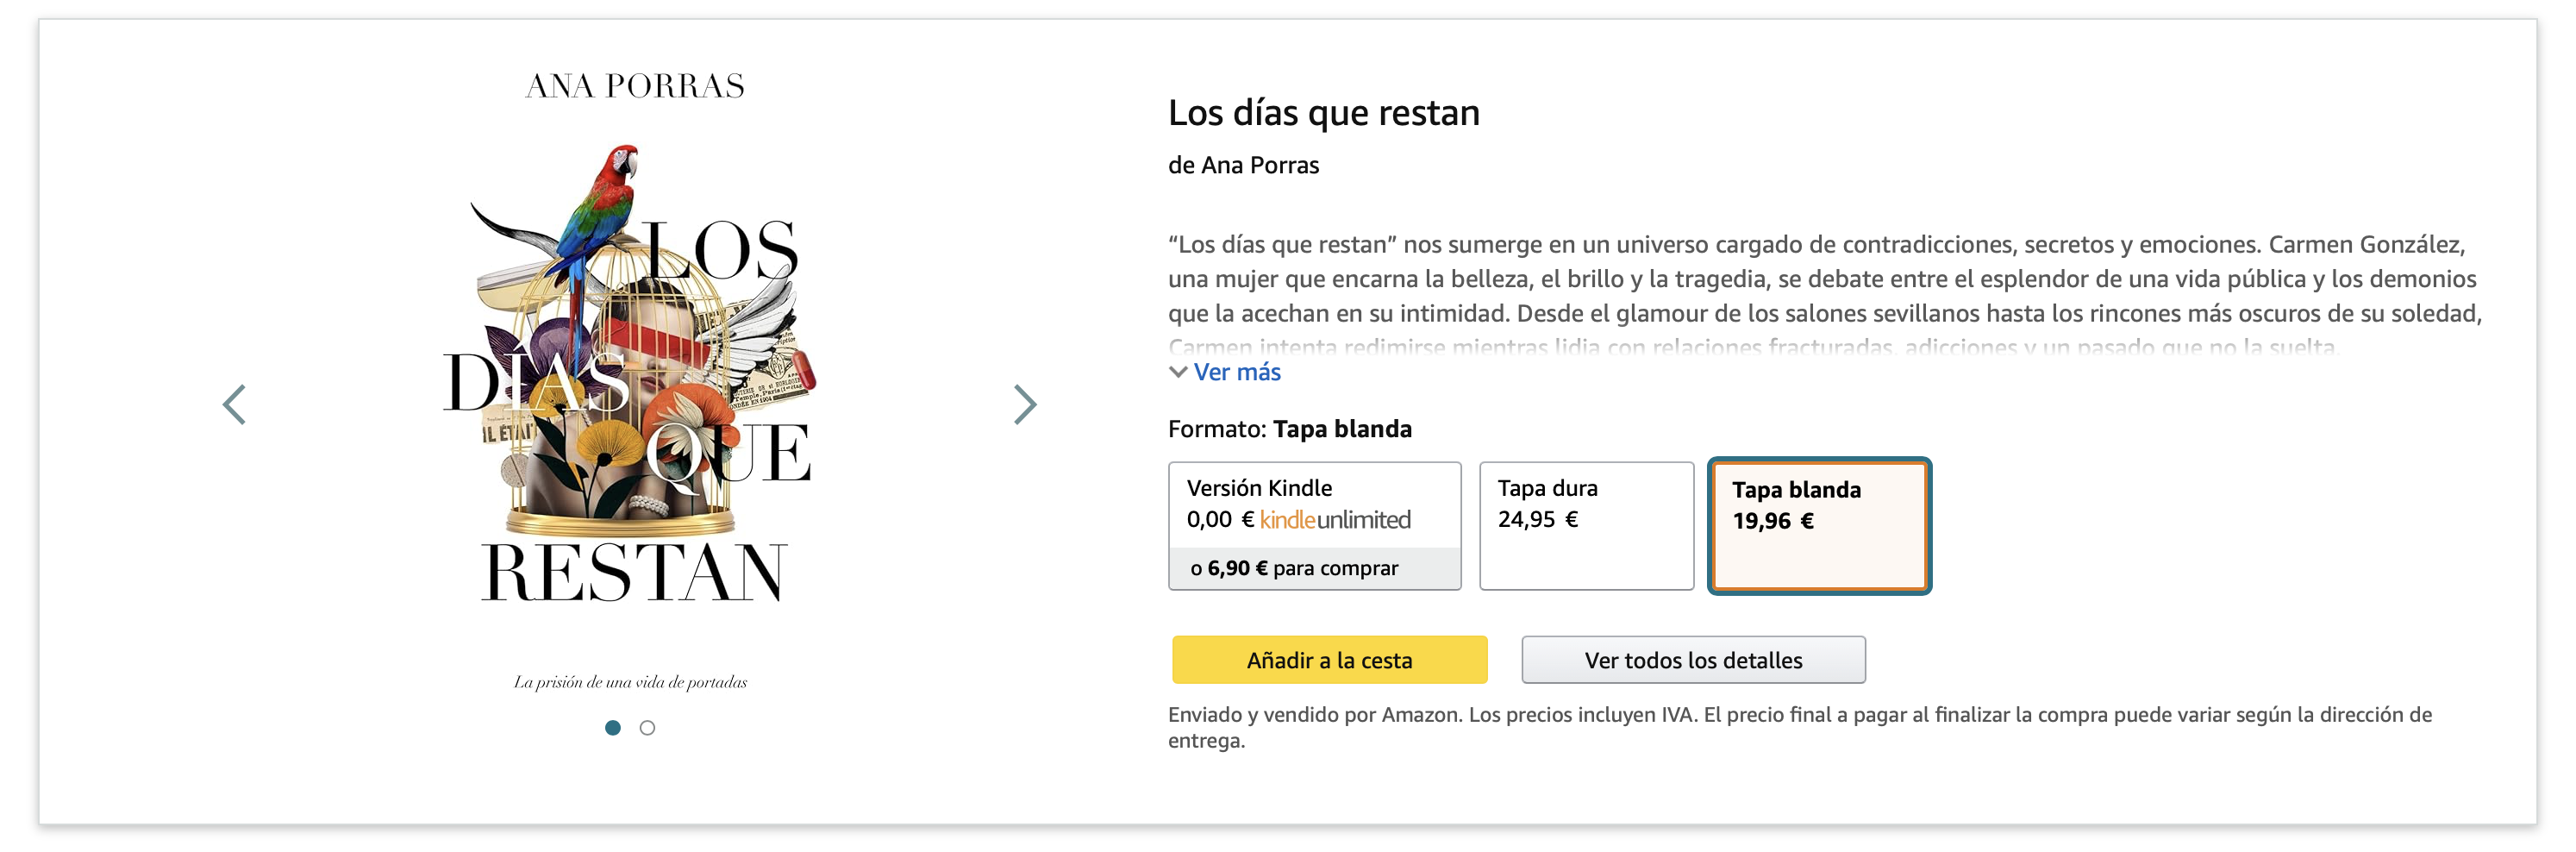Switch to the second carousel dot
2576x852 pixels.
pyautogui.click(x=648, y=728)
